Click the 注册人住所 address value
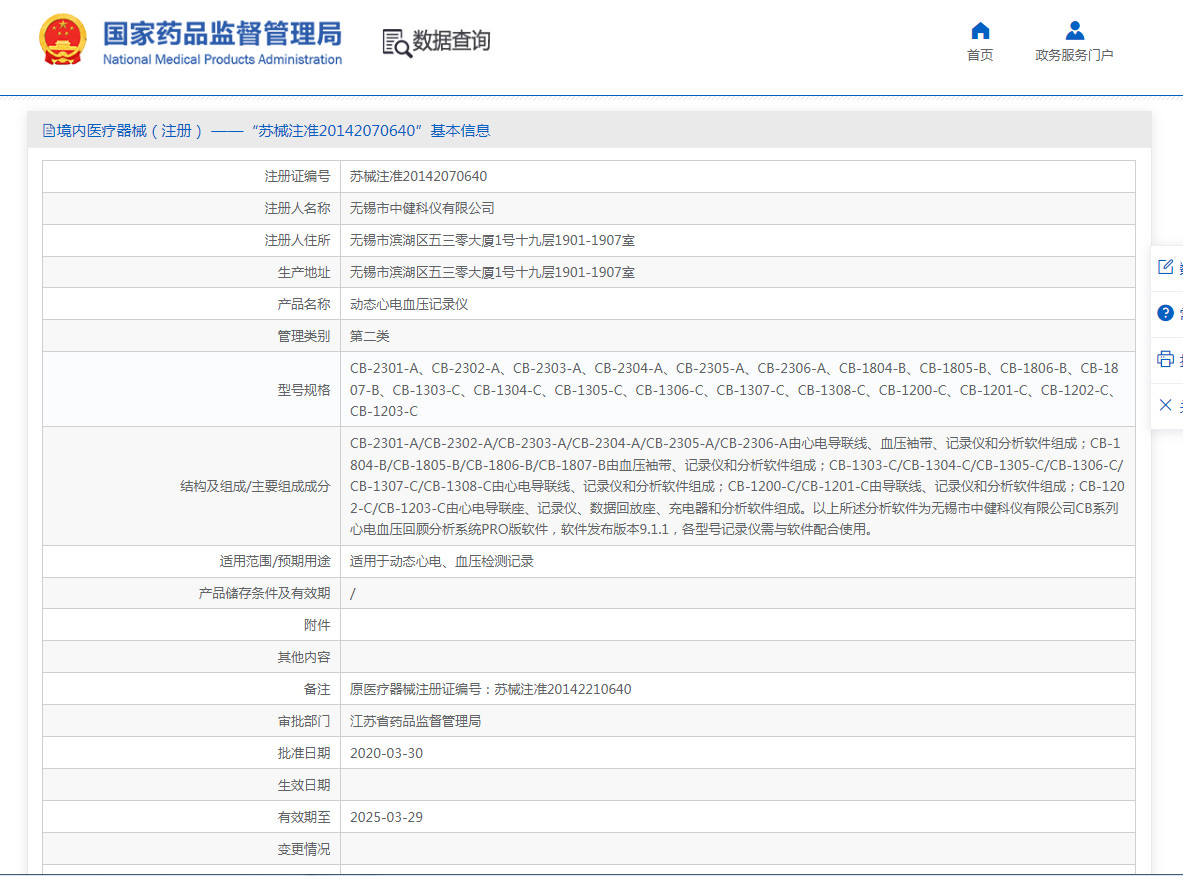Image resolution: width=1183 pixels, height=876 pixels. [492, 240]
